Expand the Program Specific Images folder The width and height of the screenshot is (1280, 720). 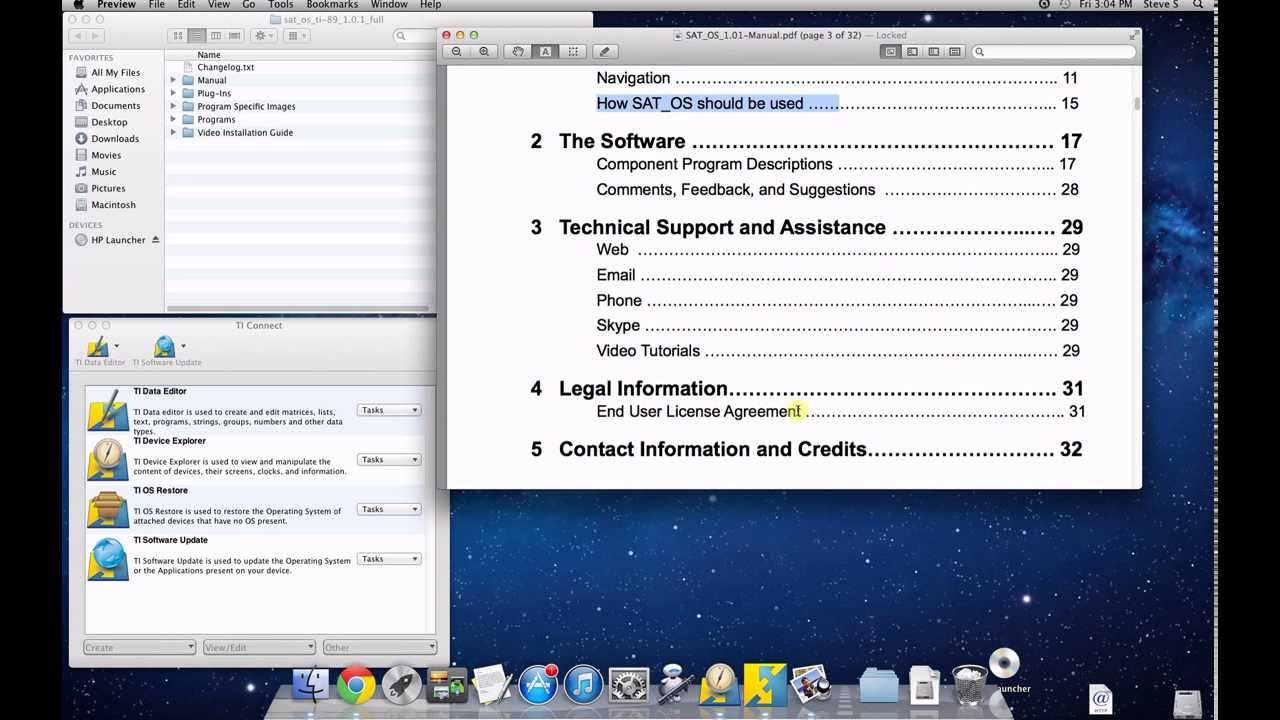[x=173, y=106]
